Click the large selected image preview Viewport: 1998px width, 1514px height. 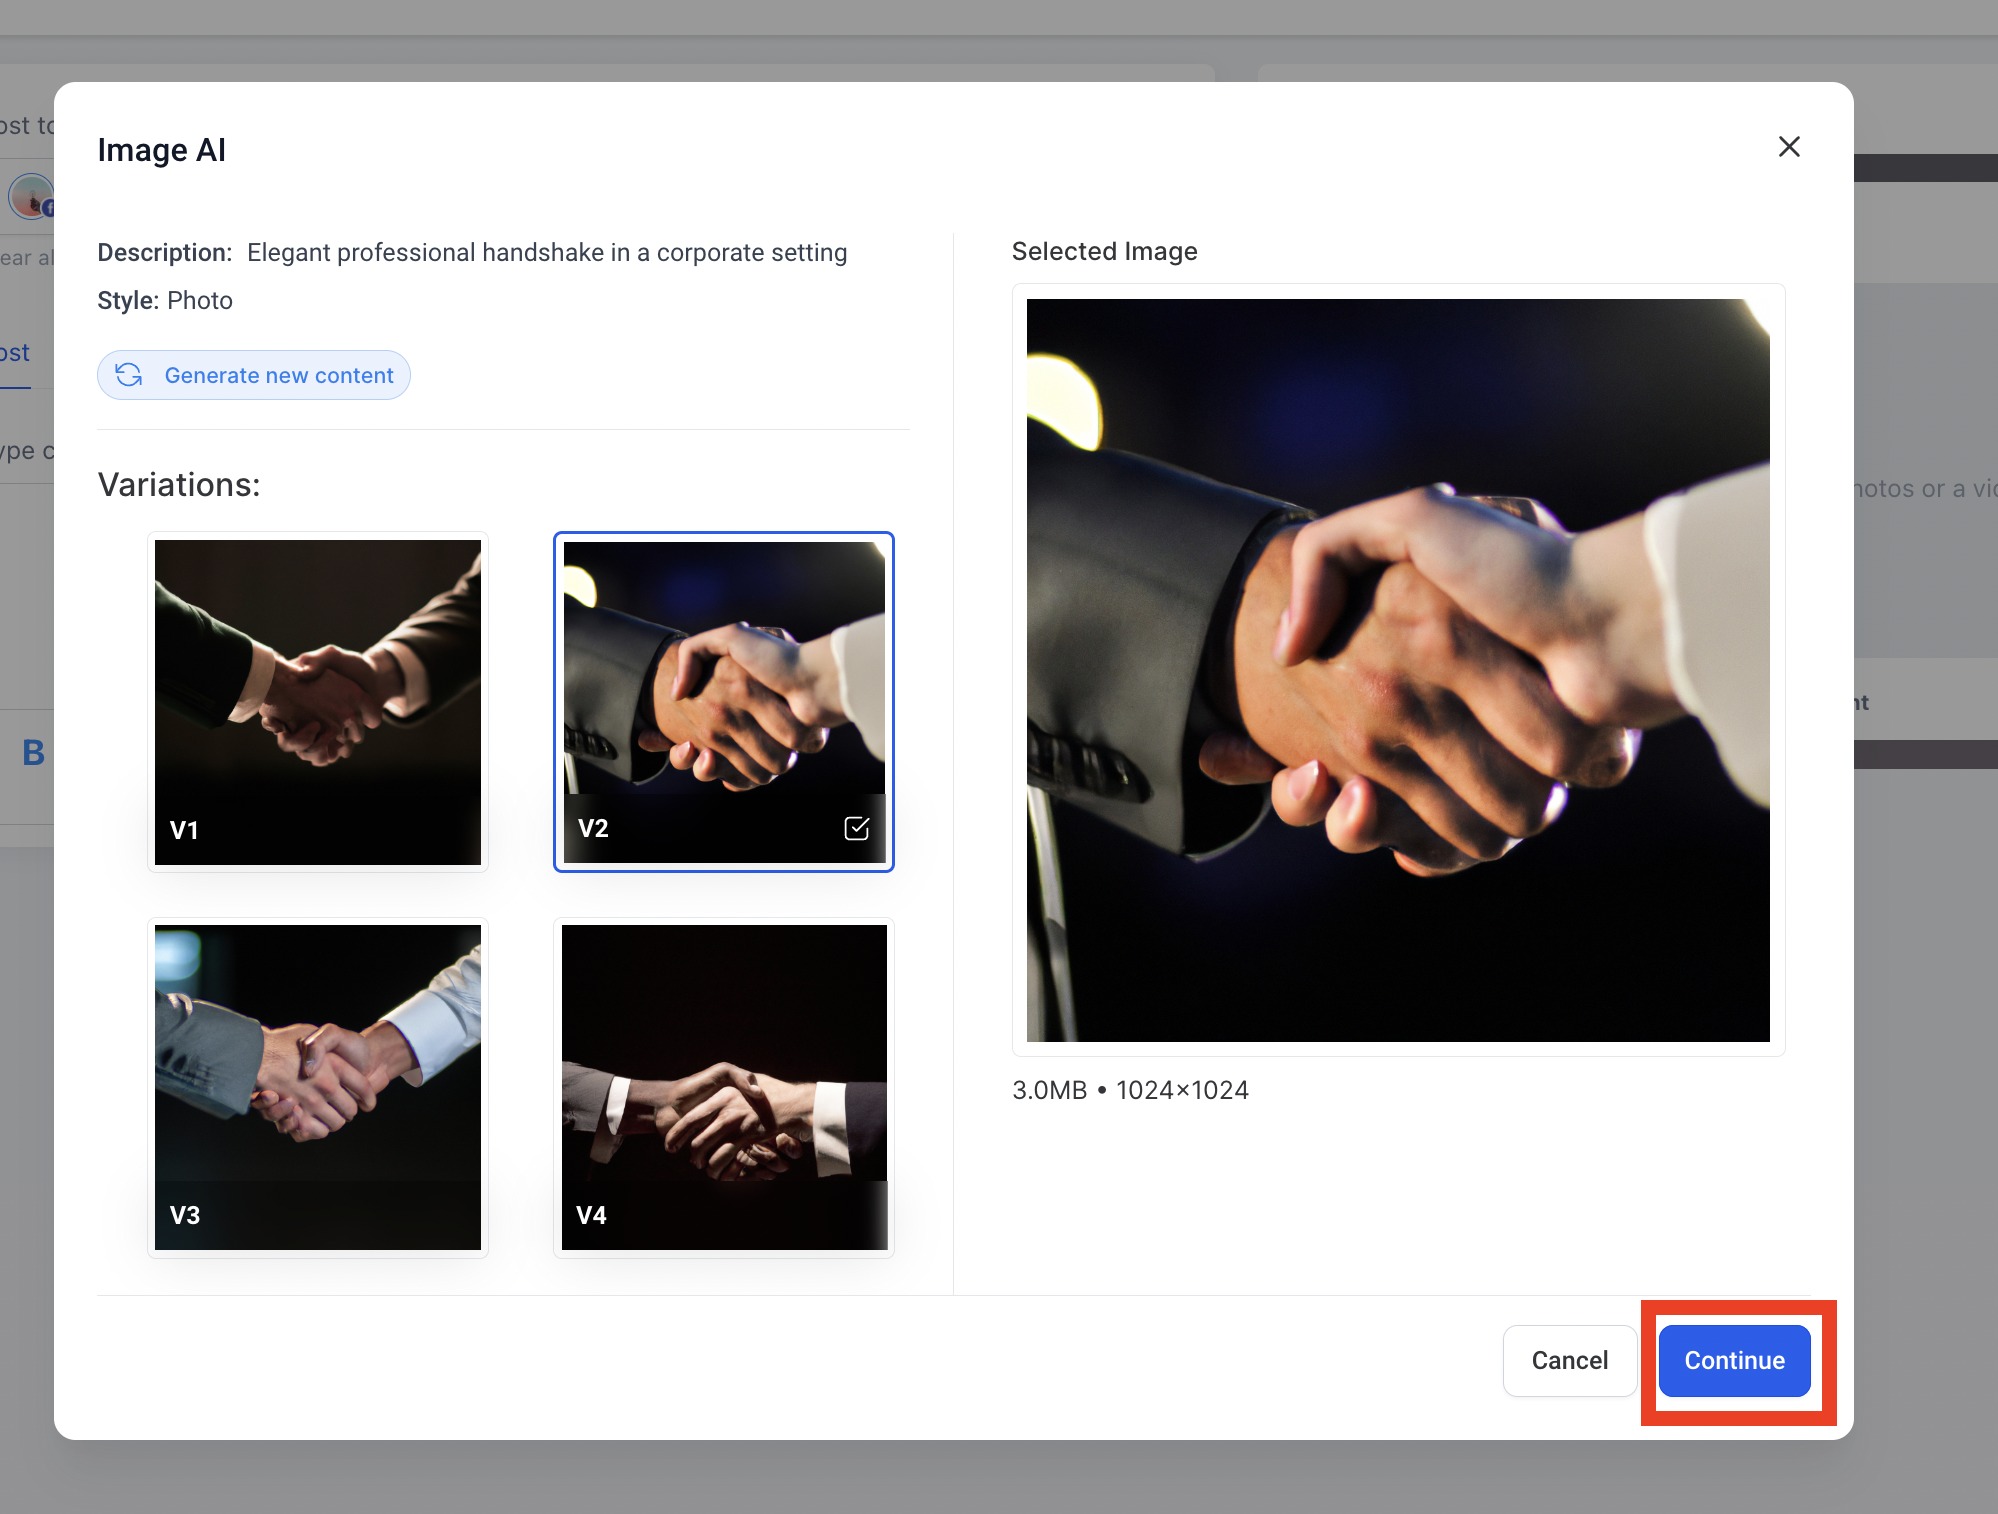(1398, 670)
